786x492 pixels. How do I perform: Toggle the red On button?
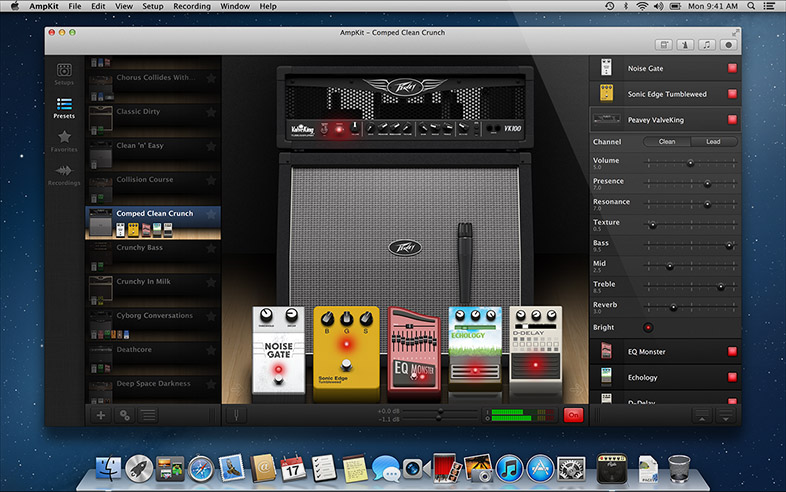point(573,415)
